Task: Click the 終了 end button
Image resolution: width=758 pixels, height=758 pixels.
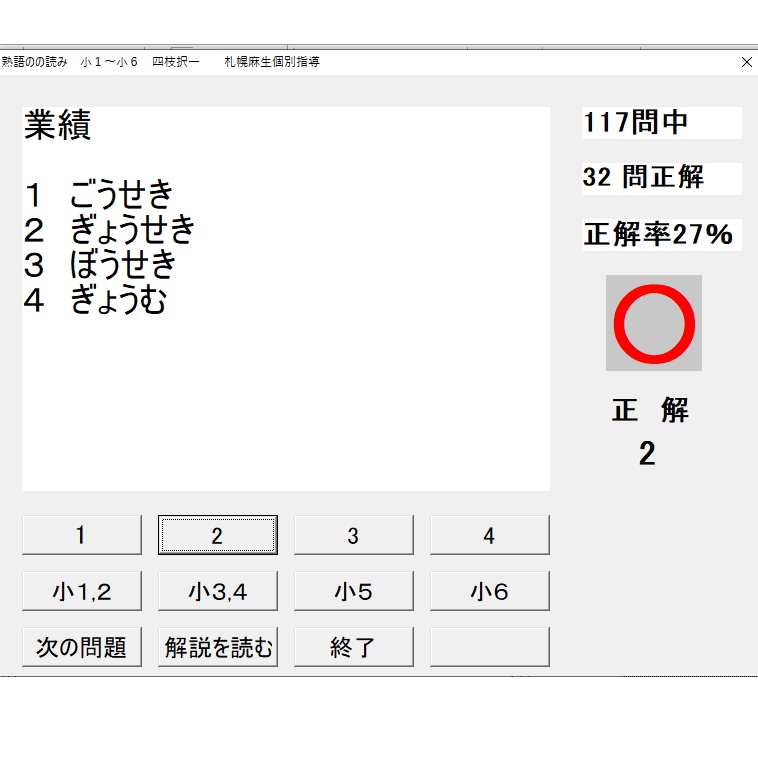Action: coord(354,647)
